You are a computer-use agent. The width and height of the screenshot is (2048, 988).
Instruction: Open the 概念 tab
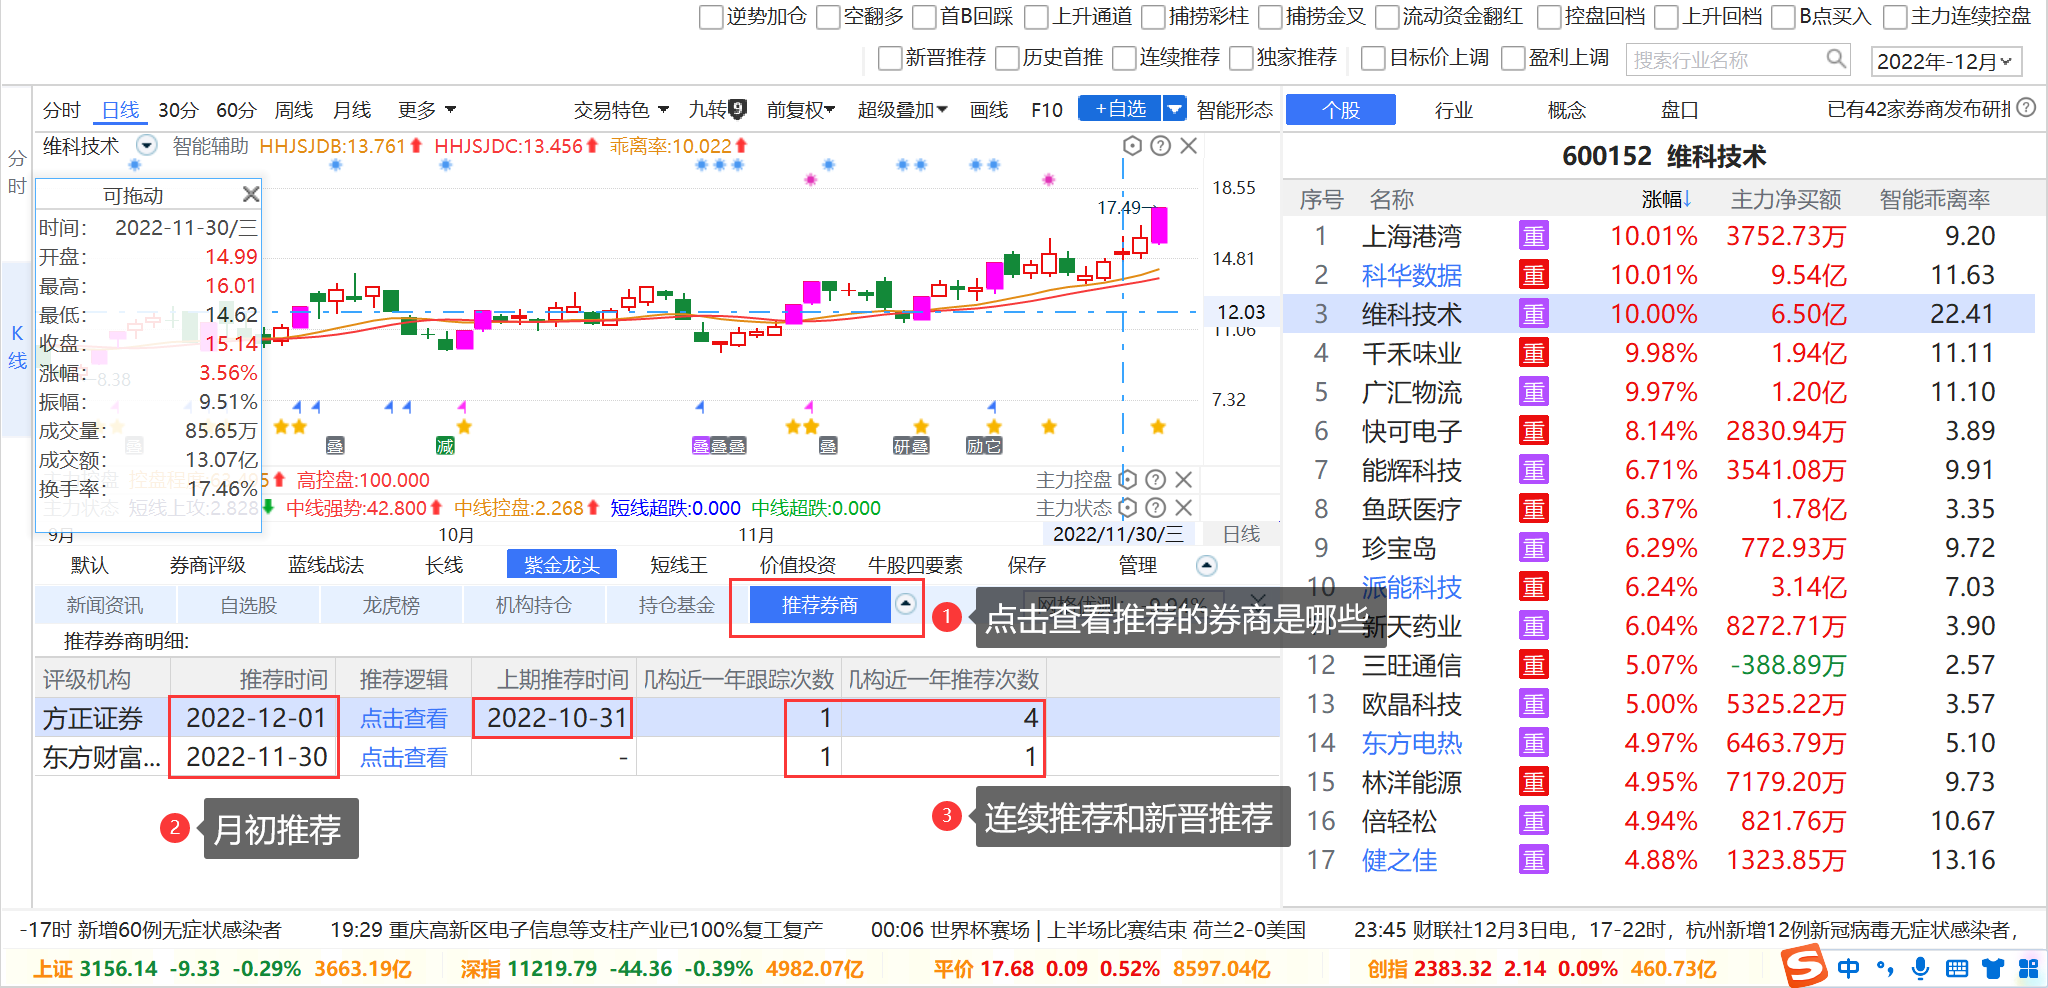coord(1567,110)
